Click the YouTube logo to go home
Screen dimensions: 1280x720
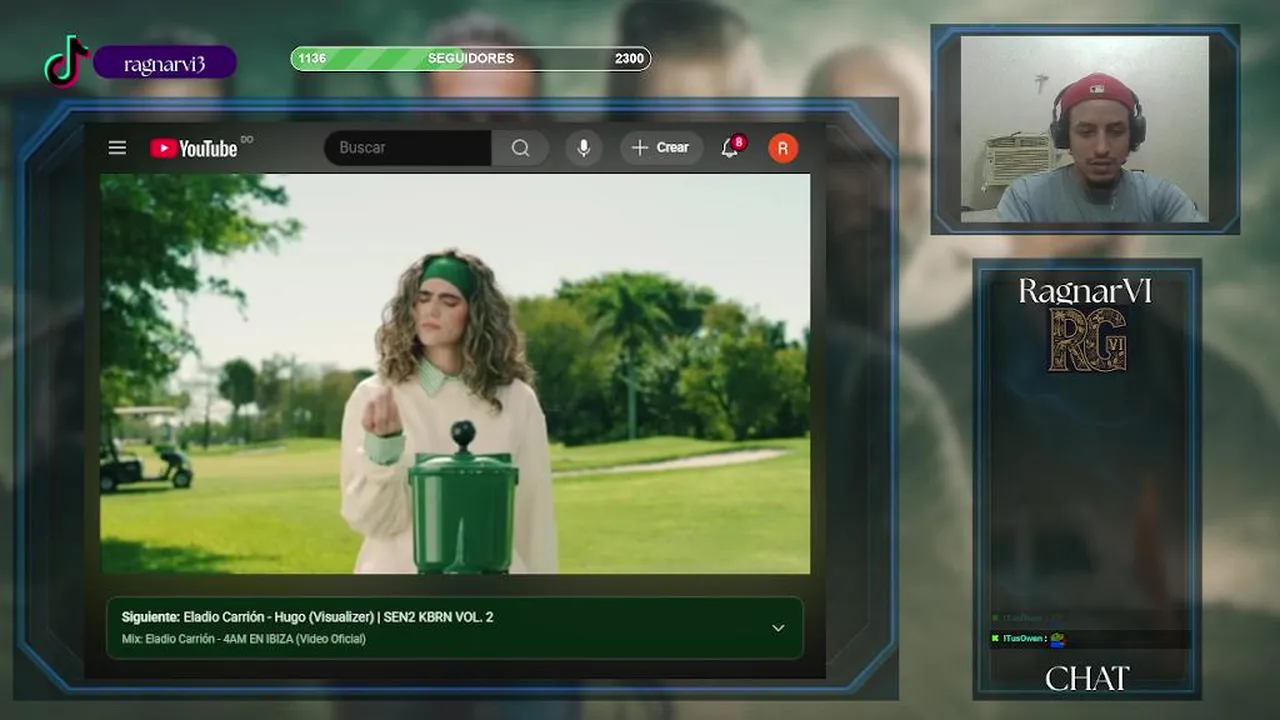point(194,148)
